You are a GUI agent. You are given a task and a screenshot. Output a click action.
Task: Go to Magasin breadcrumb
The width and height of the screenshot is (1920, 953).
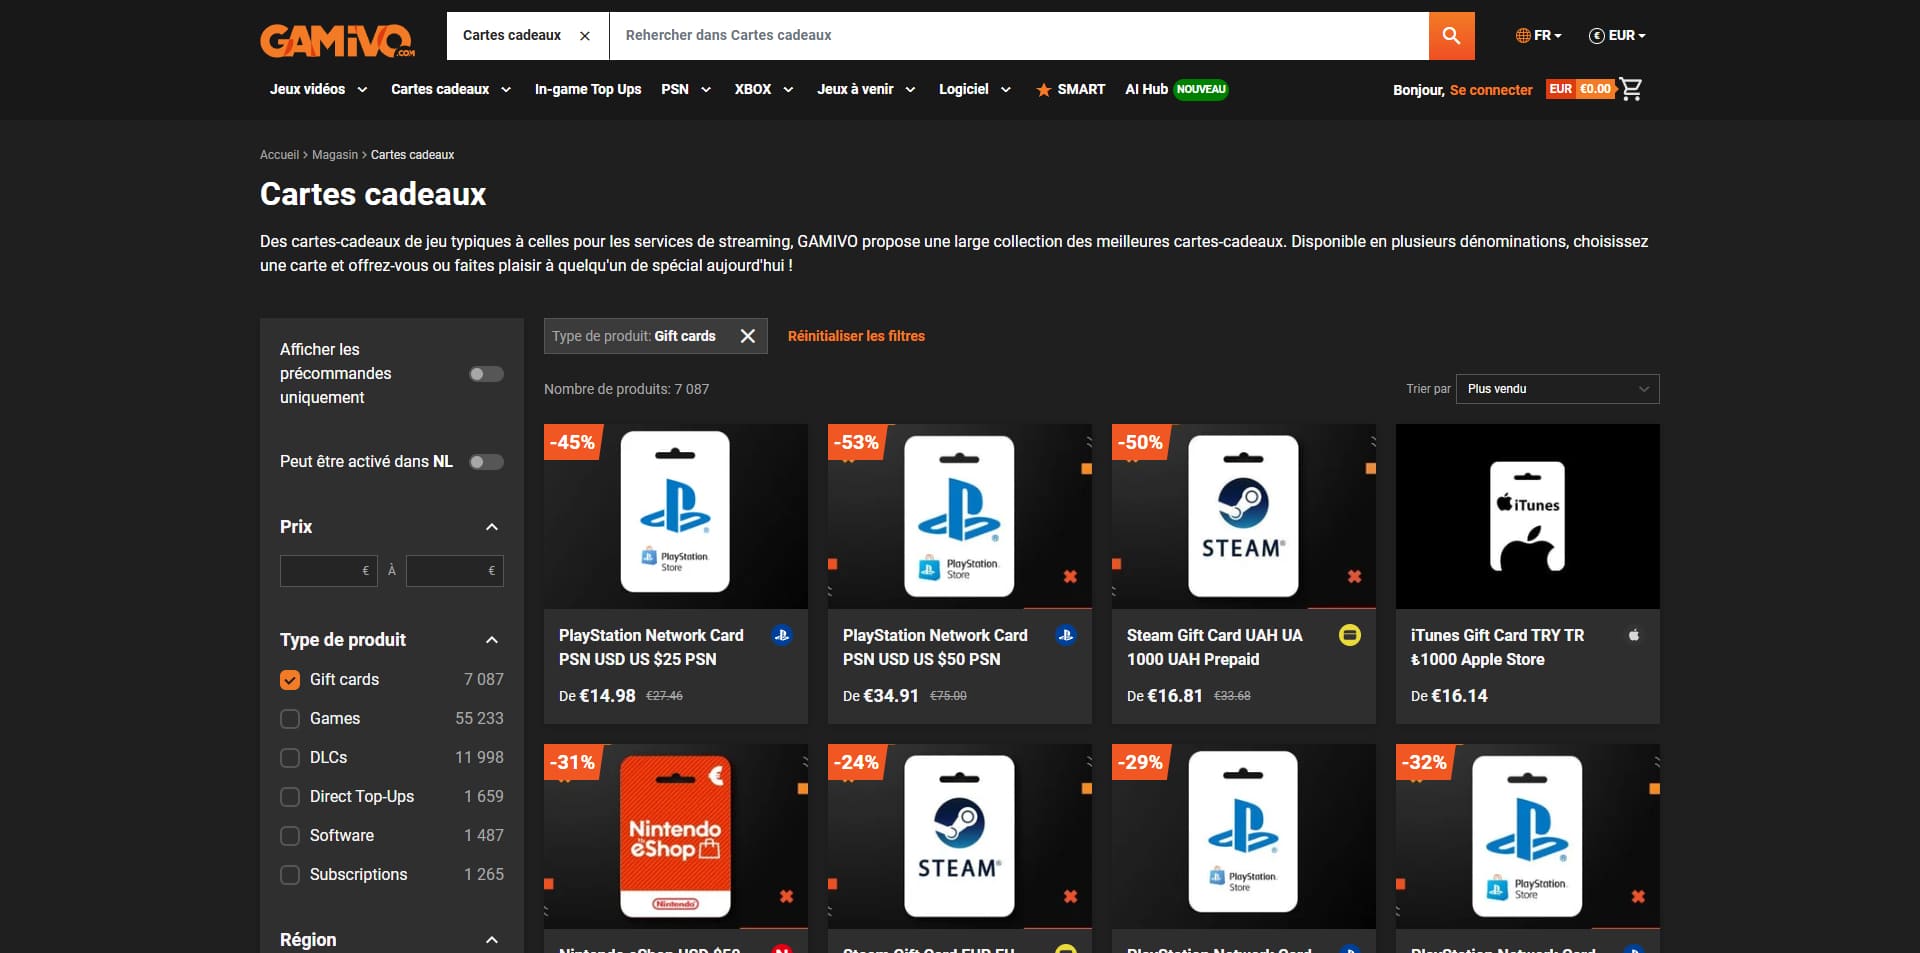click(x=335, y=155)
